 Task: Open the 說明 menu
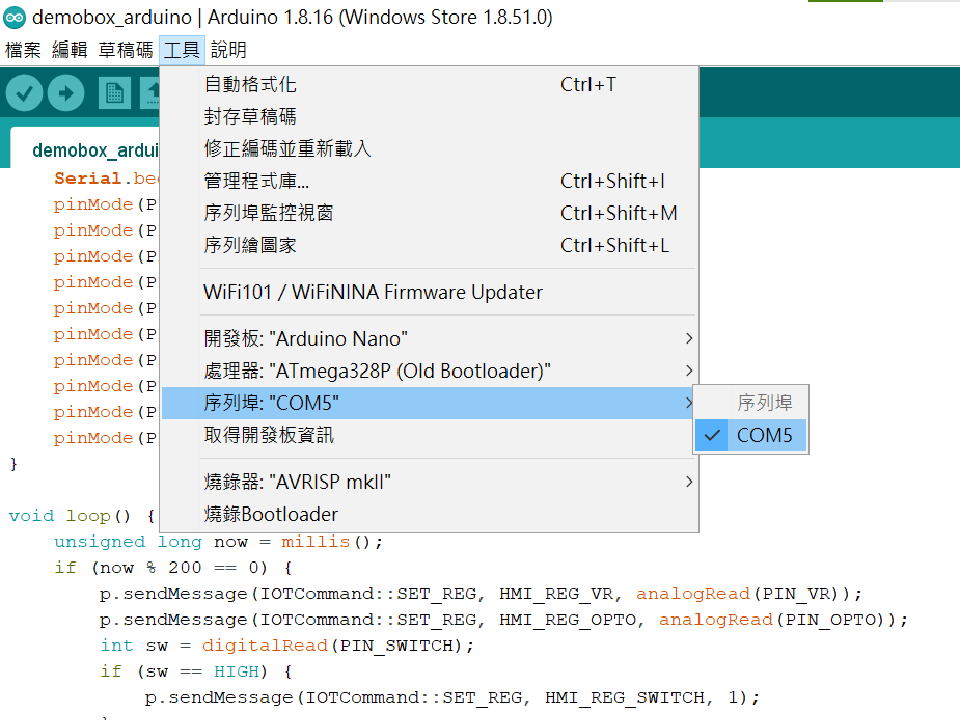pyautogui.click(x=229, y=50)
